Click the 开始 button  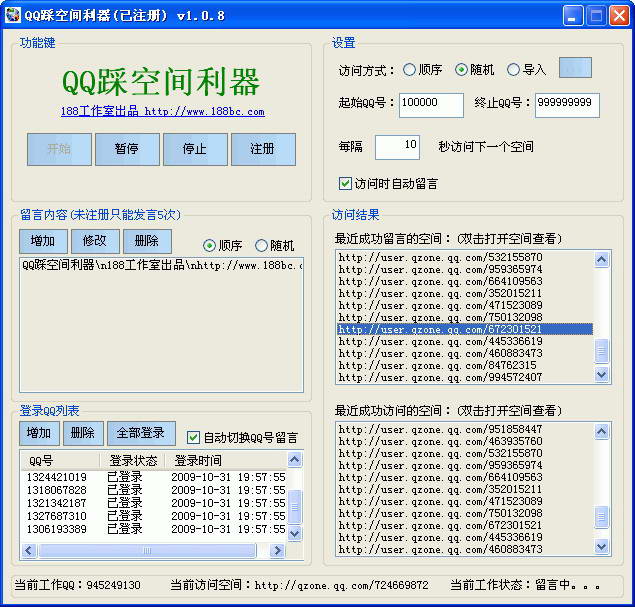59,149
